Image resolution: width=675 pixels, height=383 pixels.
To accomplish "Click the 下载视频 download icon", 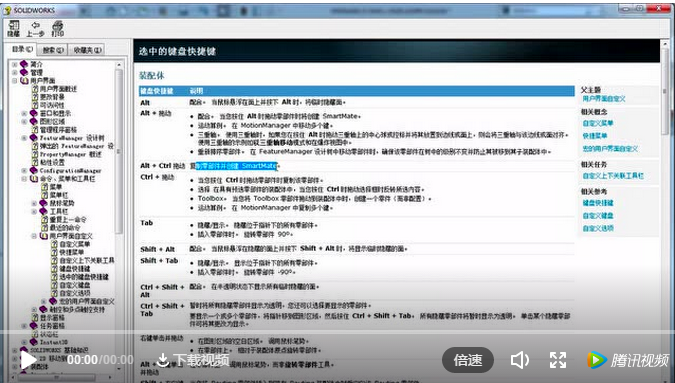I will pos(162,360).
